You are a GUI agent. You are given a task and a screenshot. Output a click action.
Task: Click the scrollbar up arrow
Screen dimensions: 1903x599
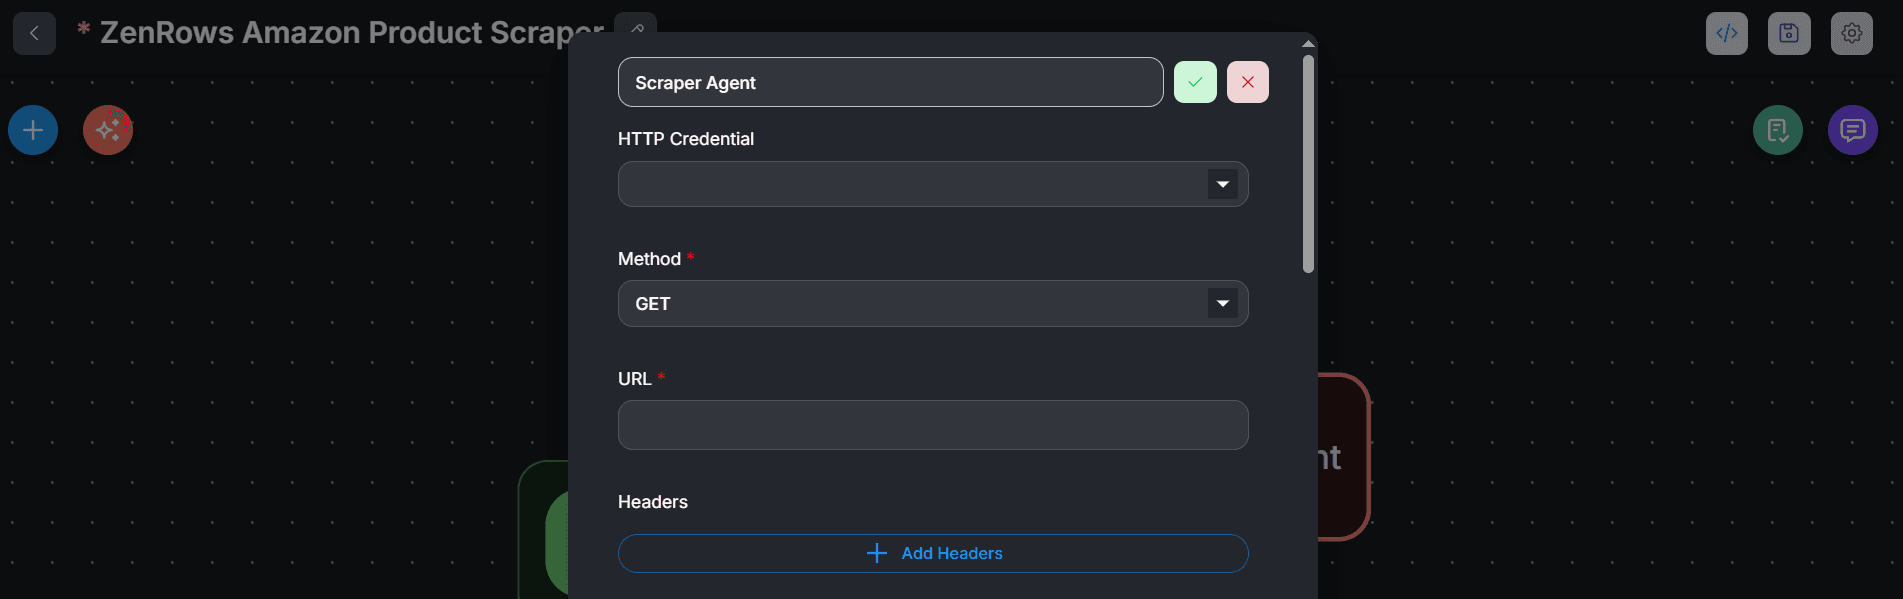click(1308, 44)
